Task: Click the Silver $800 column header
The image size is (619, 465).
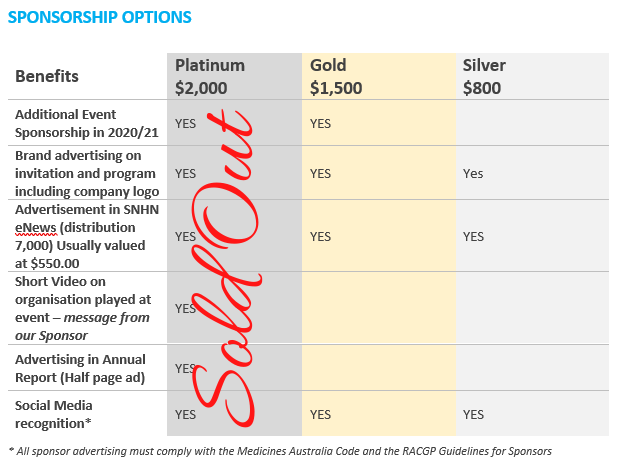Action: click(484, 76)
